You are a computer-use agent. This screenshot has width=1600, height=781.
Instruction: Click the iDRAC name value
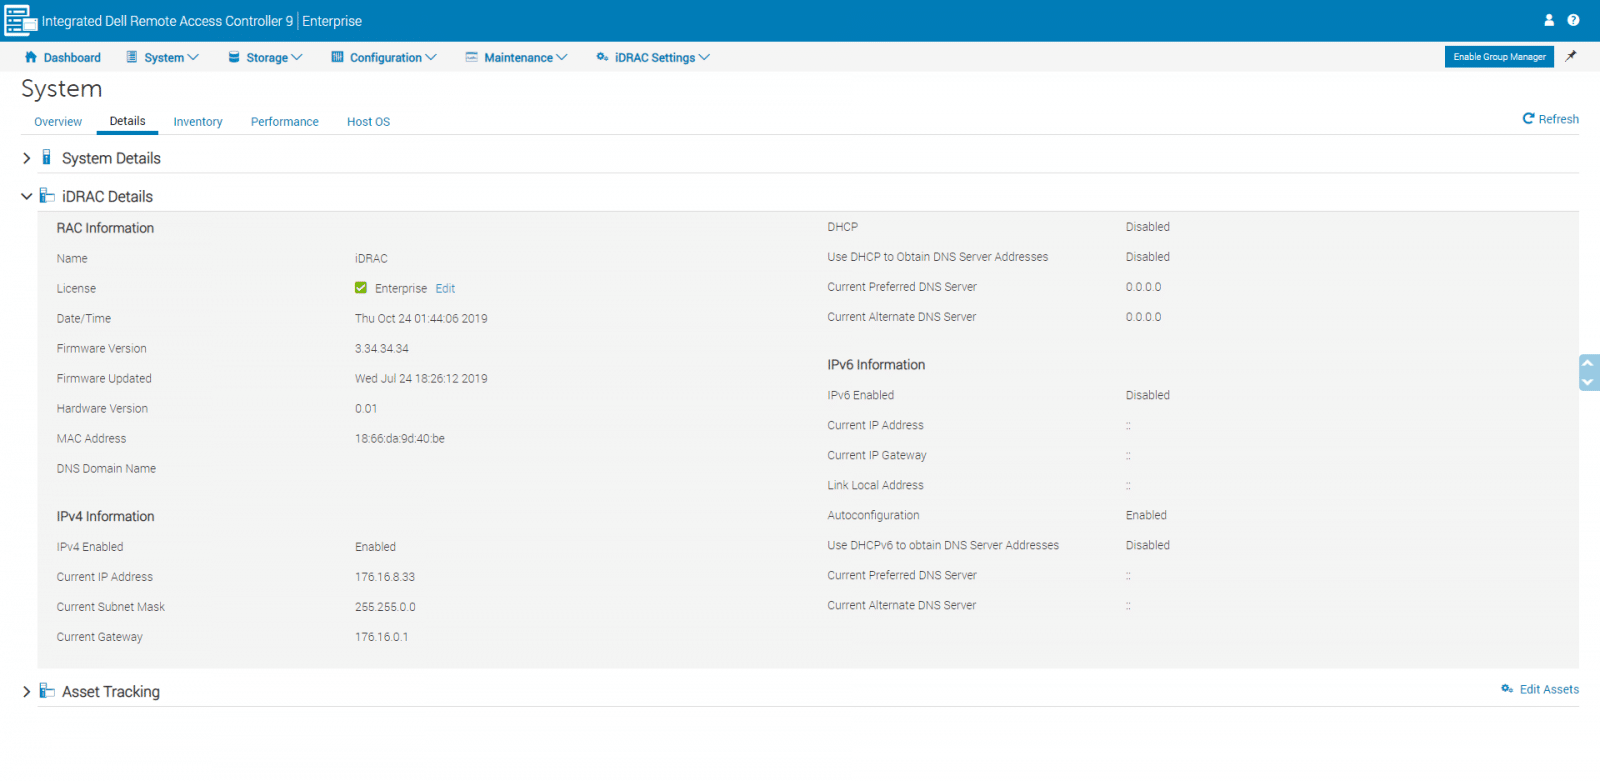371,258
